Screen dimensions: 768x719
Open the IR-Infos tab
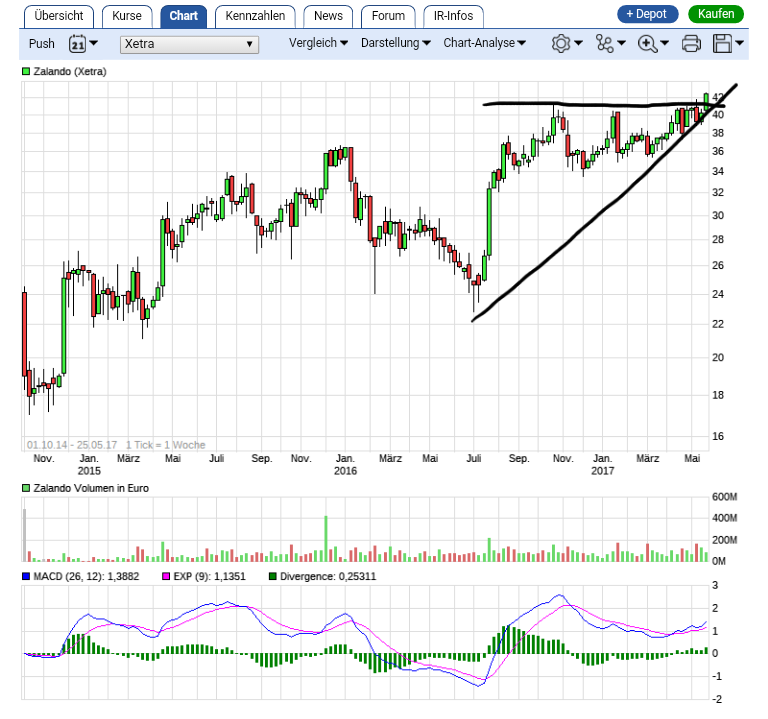pos(454,16)
